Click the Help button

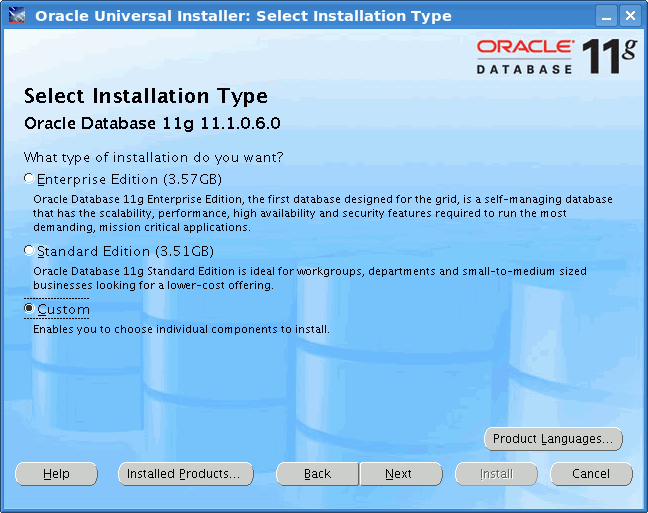pos(56,474)
